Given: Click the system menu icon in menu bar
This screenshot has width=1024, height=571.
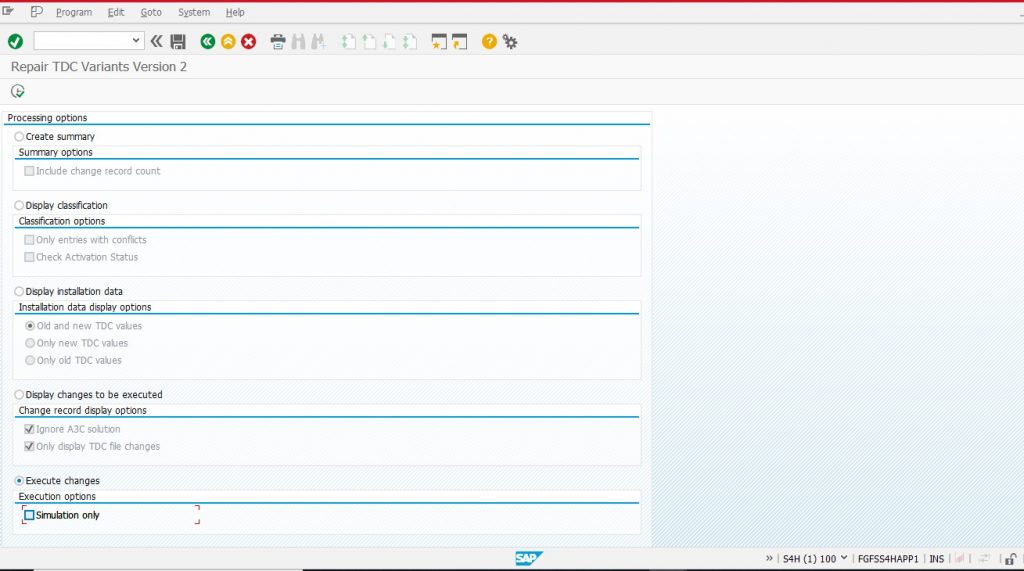Looking at the screenshot, I should tap(8, 12).
